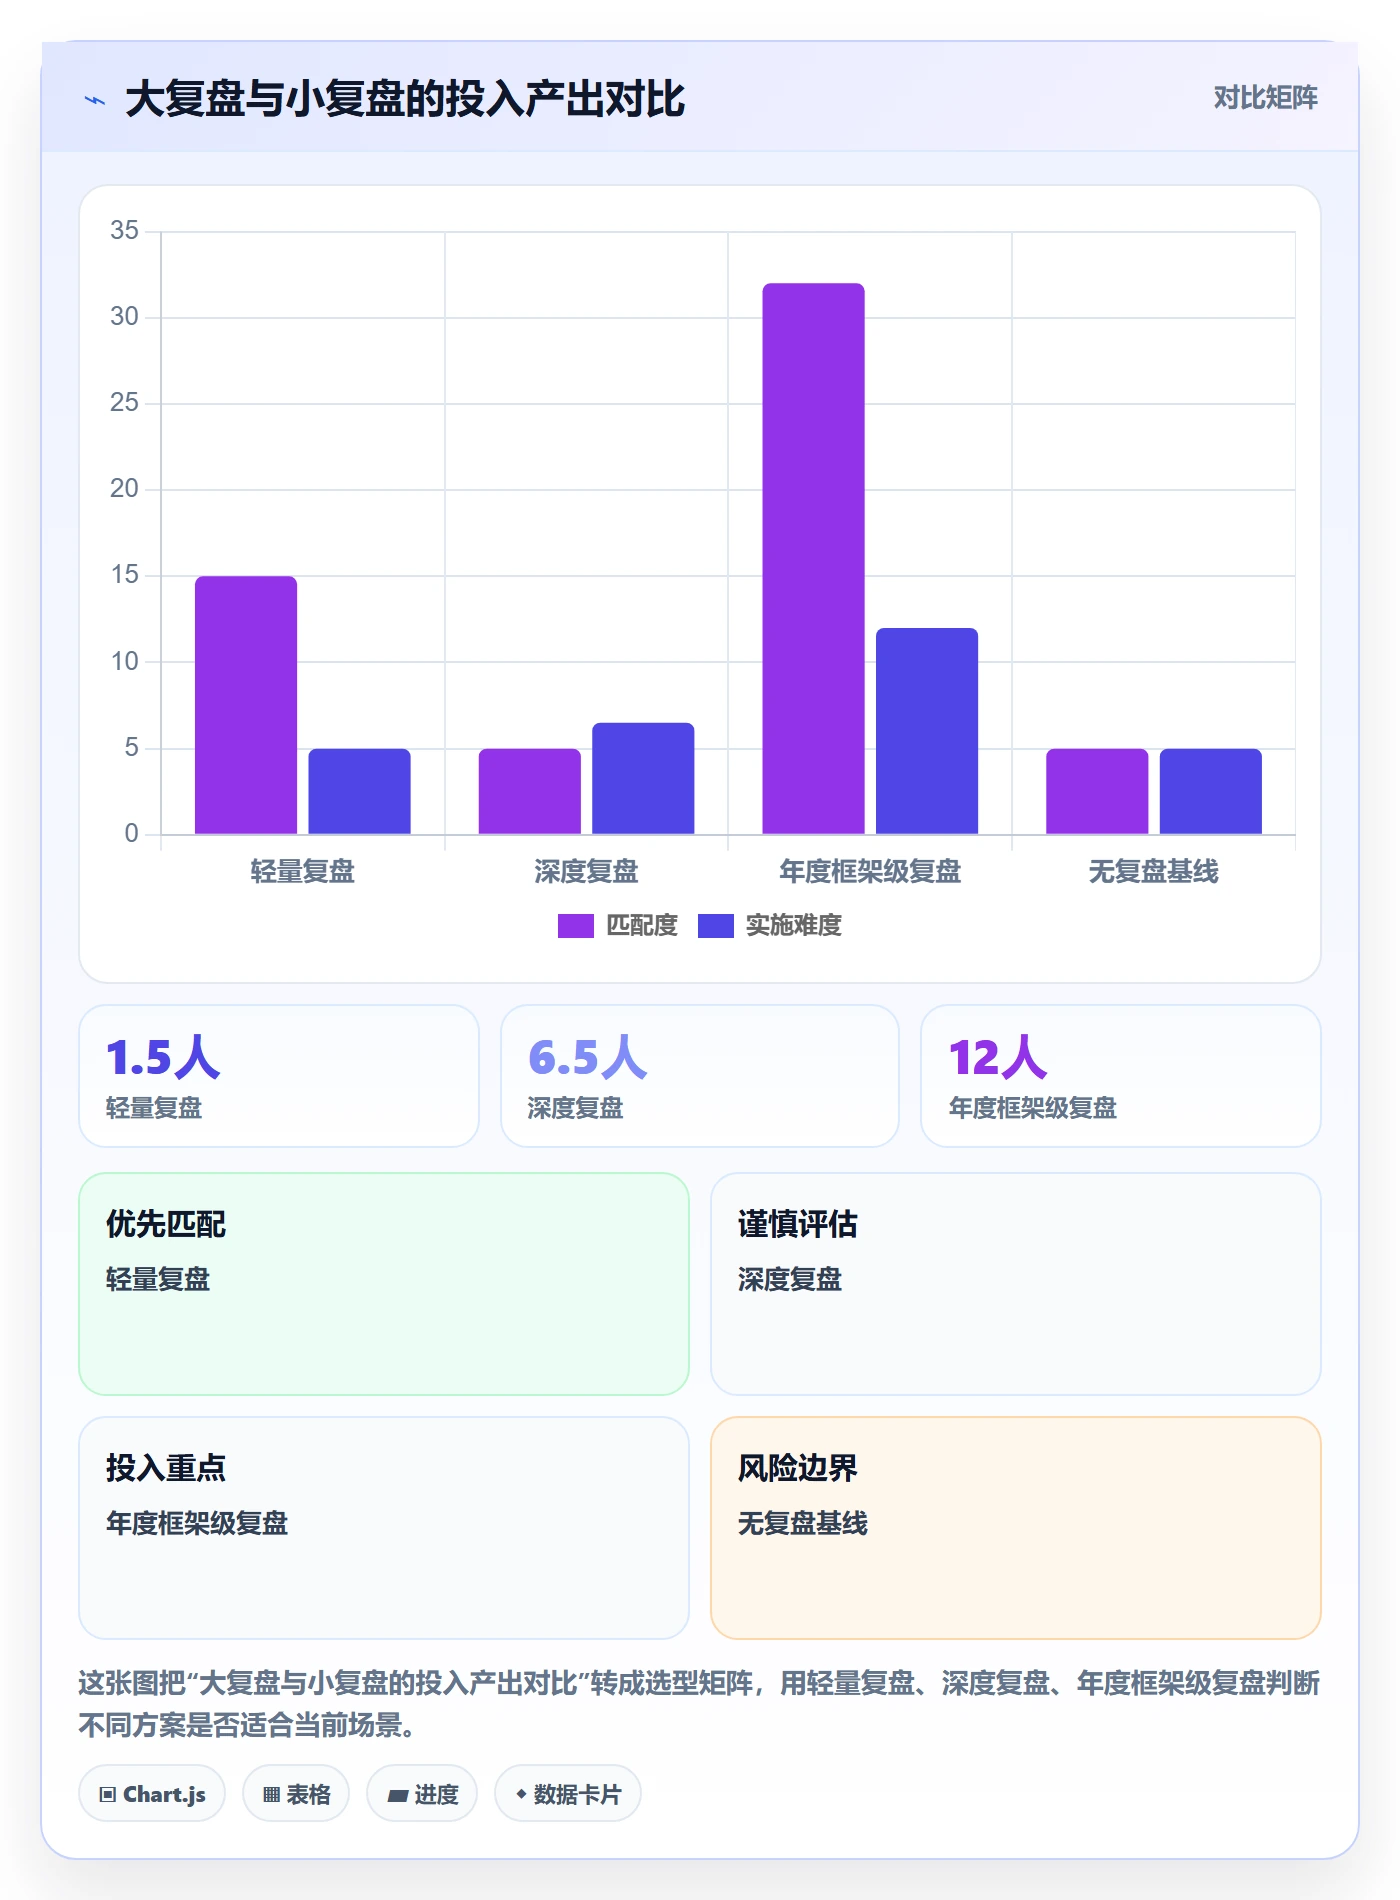Click the description paragraph below the cards
The height and width of the screenshot is (1900, 1400).
coord(699,1704)
